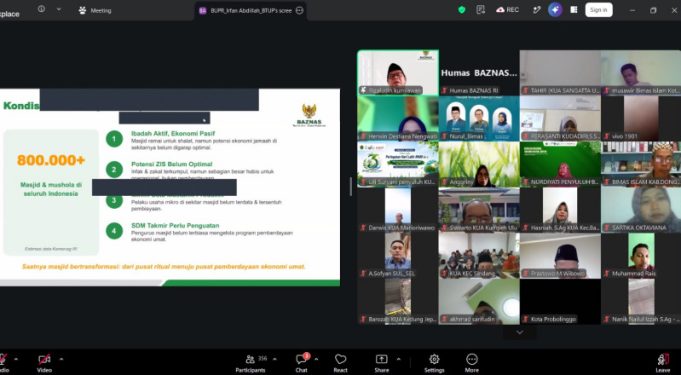
Task: Open the Participants panel
Action: (250, 363)
